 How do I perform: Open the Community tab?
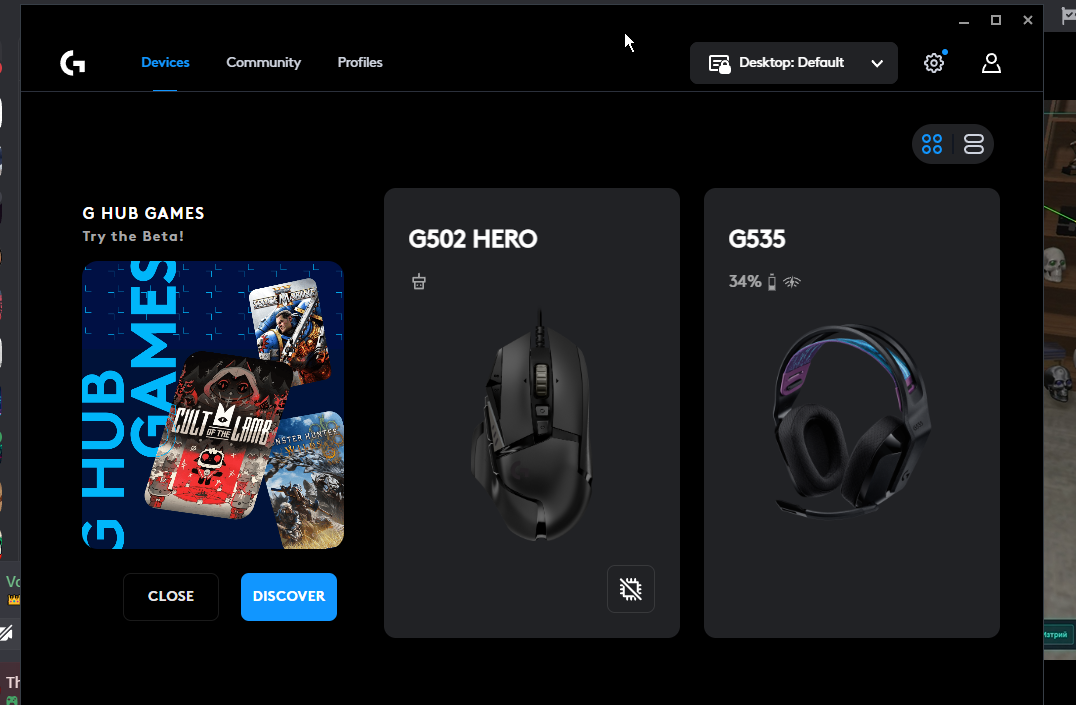pyautogui.click(x=264, y=62)
